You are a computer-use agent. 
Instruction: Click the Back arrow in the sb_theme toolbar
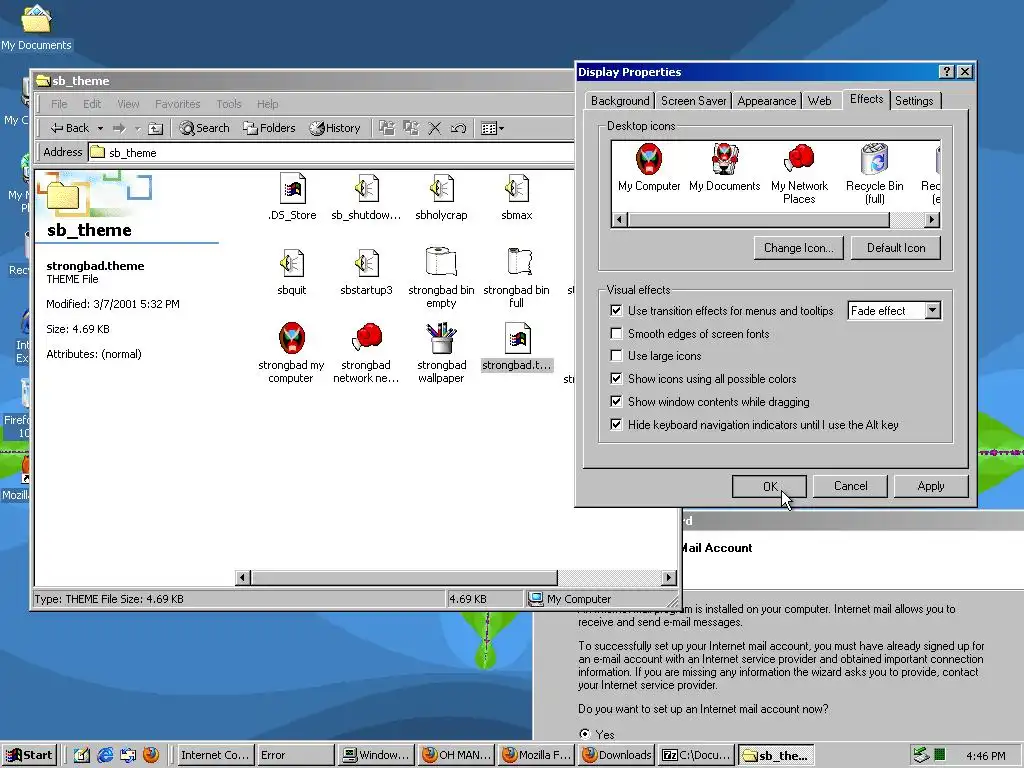point(70,128)
